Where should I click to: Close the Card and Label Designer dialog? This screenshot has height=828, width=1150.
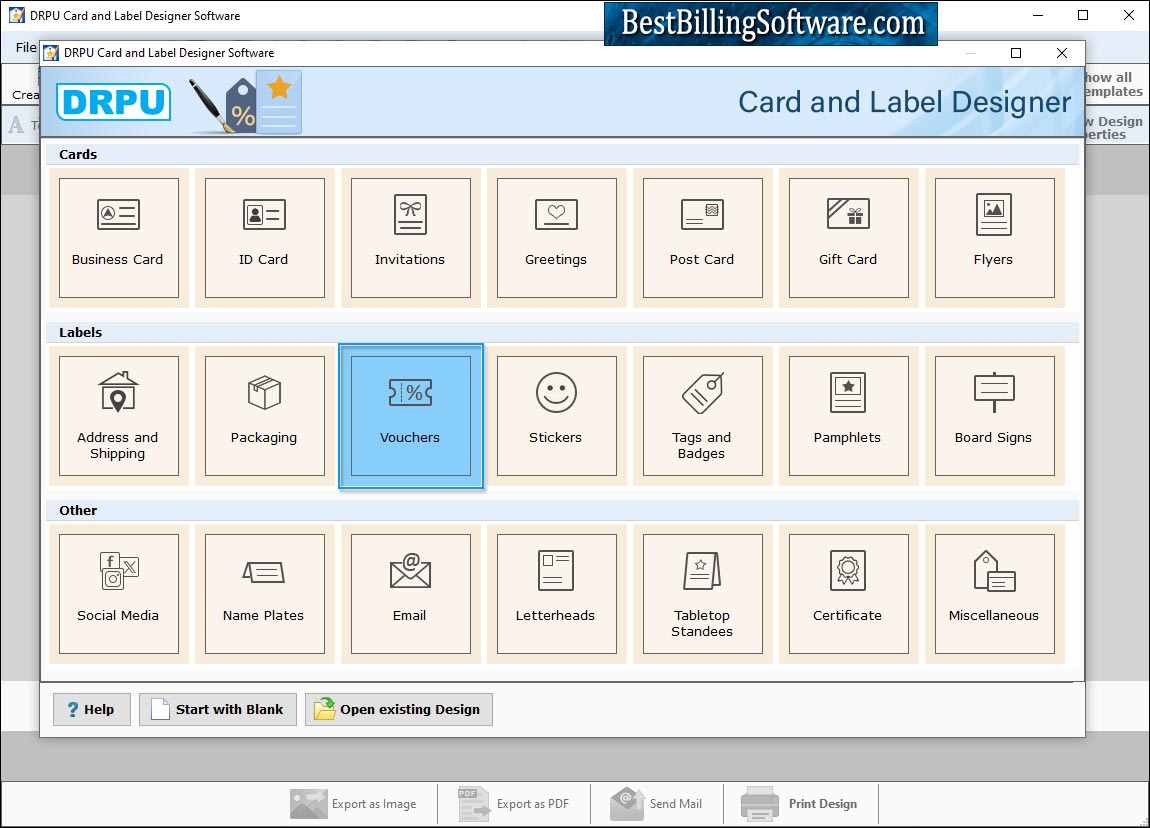tap(1061, 53)
